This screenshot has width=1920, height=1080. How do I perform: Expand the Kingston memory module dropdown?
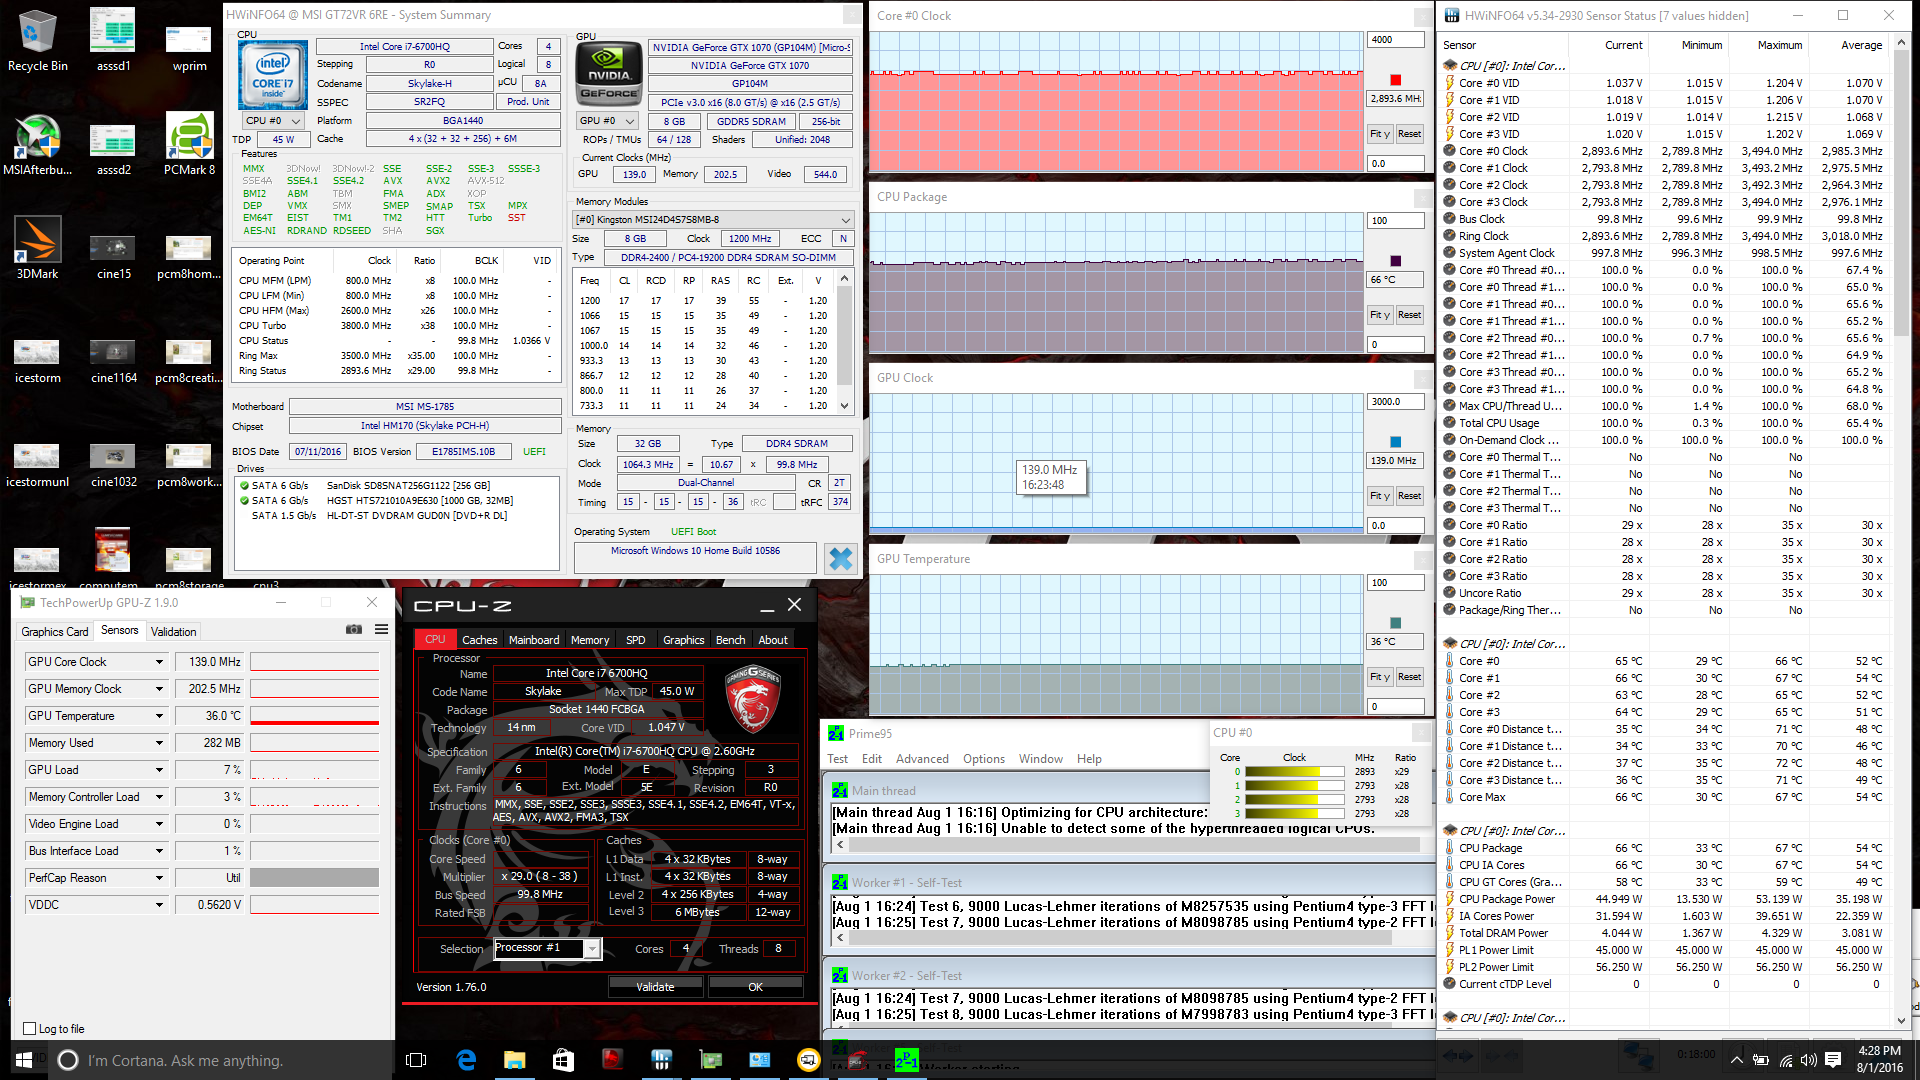(x=713, y=220)
